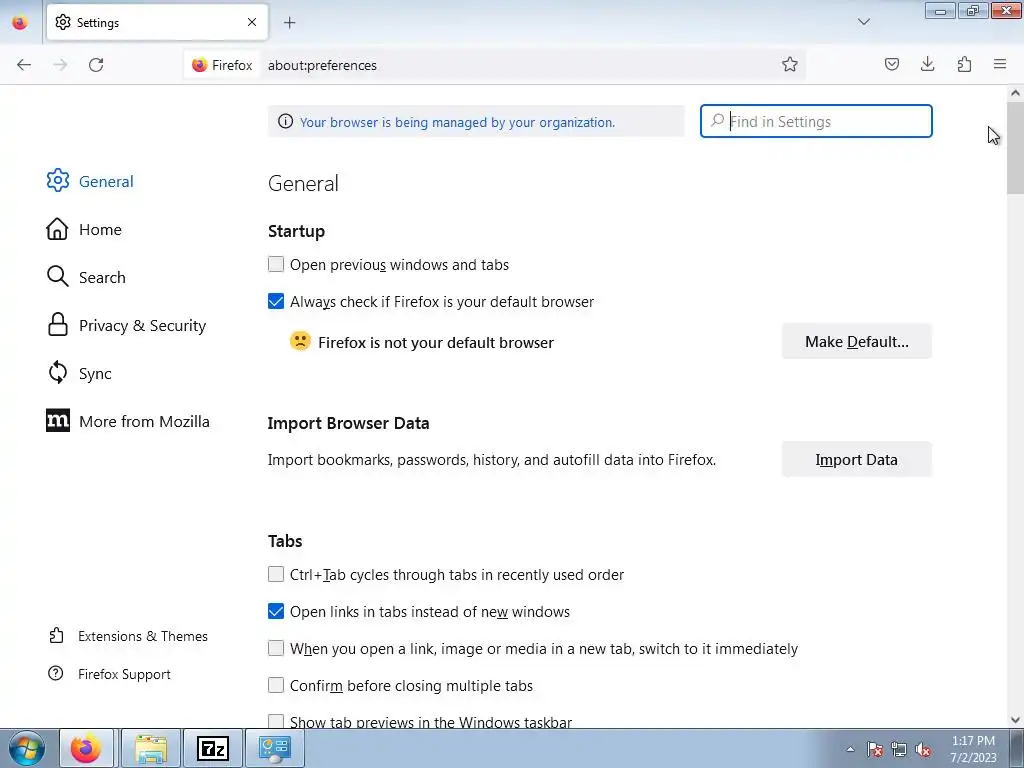Click Firefox icon in the taskbar

[86, 748]
